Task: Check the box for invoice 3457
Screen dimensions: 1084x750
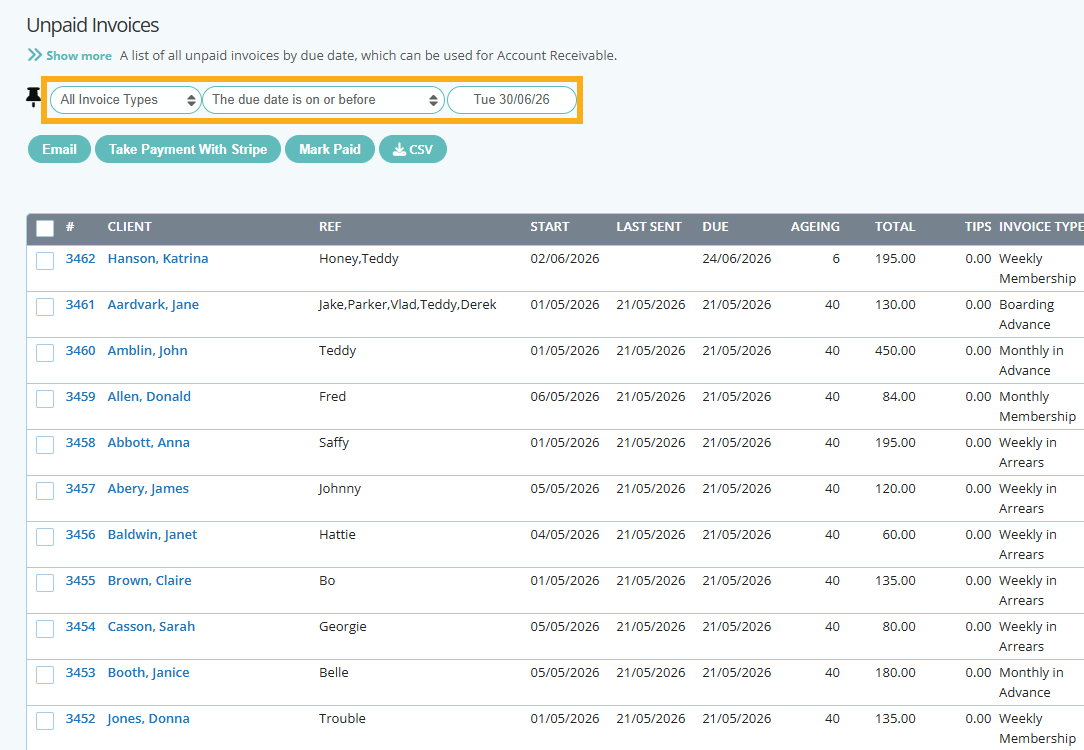Action: (x=45, y=491)
